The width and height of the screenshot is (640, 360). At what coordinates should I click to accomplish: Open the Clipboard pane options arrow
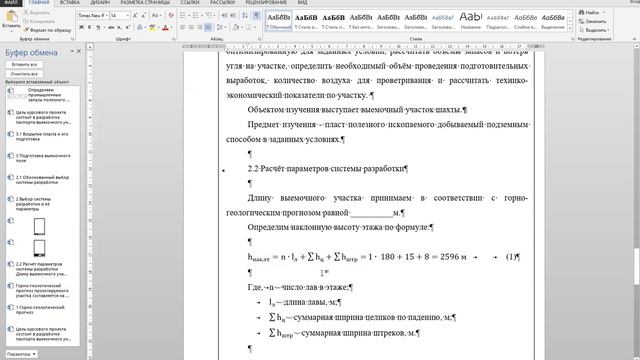tap(72, 52)
